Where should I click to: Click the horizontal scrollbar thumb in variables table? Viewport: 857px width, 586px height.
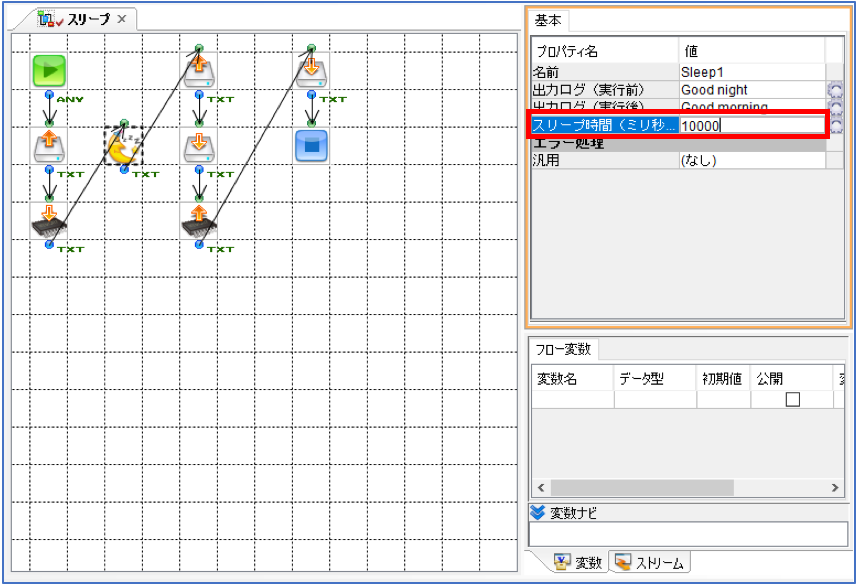642,488
